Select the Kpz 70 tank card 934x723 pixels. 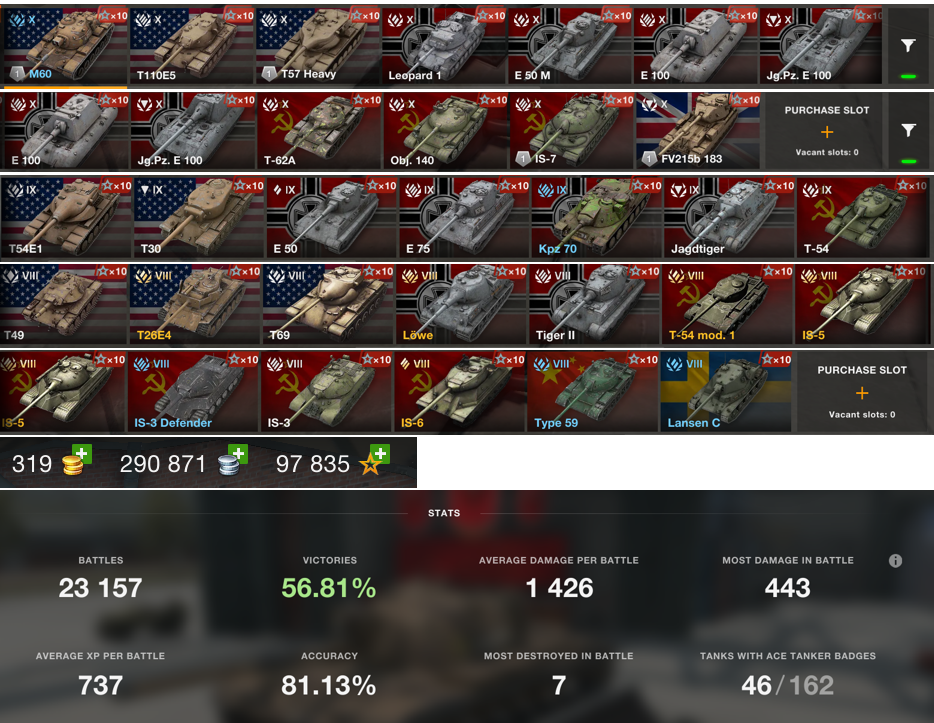pyautogui.click(x=596, y=218)
